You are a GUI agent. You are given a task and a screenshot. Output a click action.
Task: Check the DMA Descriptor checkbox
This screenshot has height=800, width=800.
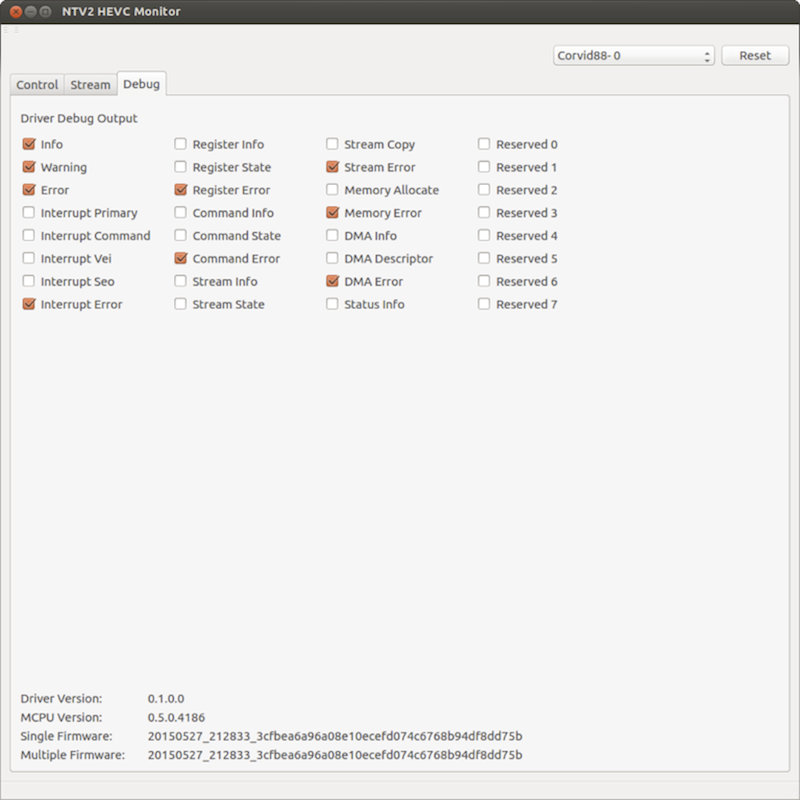[x=332, y=258]
